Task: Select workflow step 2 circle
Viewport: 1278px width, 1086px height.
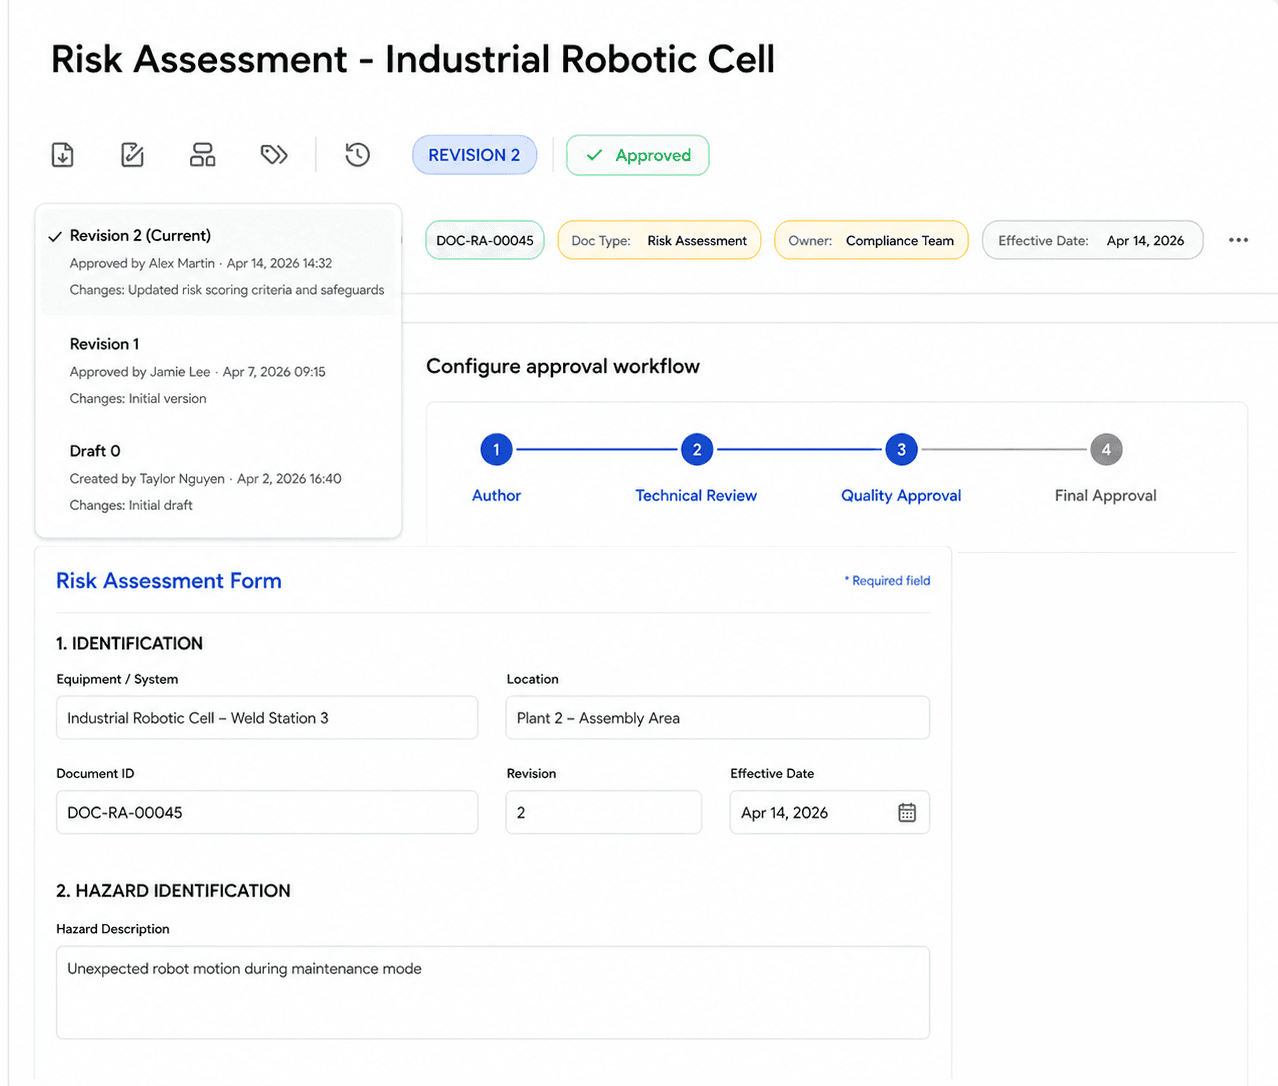Action: click(697, 450)
